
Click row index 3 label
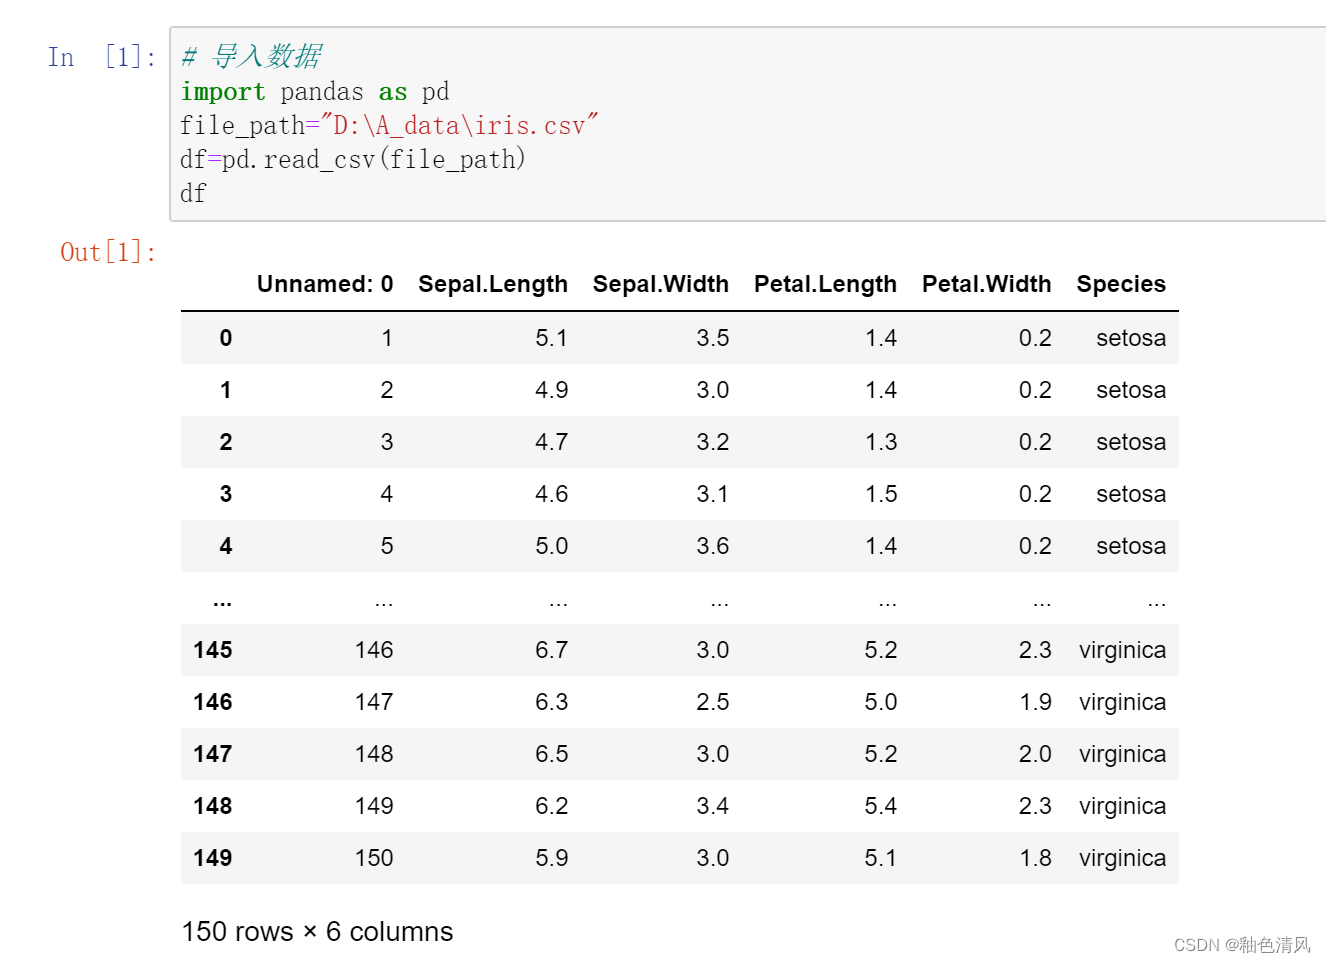tap(226, 494)
